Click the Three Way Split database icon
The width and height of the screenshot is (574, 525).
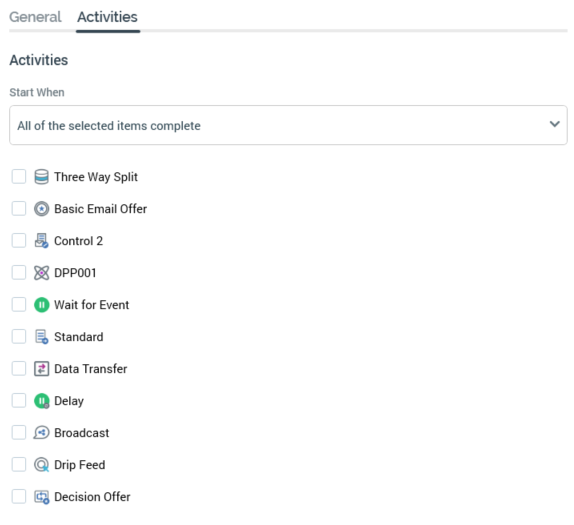tap(41, 177)
